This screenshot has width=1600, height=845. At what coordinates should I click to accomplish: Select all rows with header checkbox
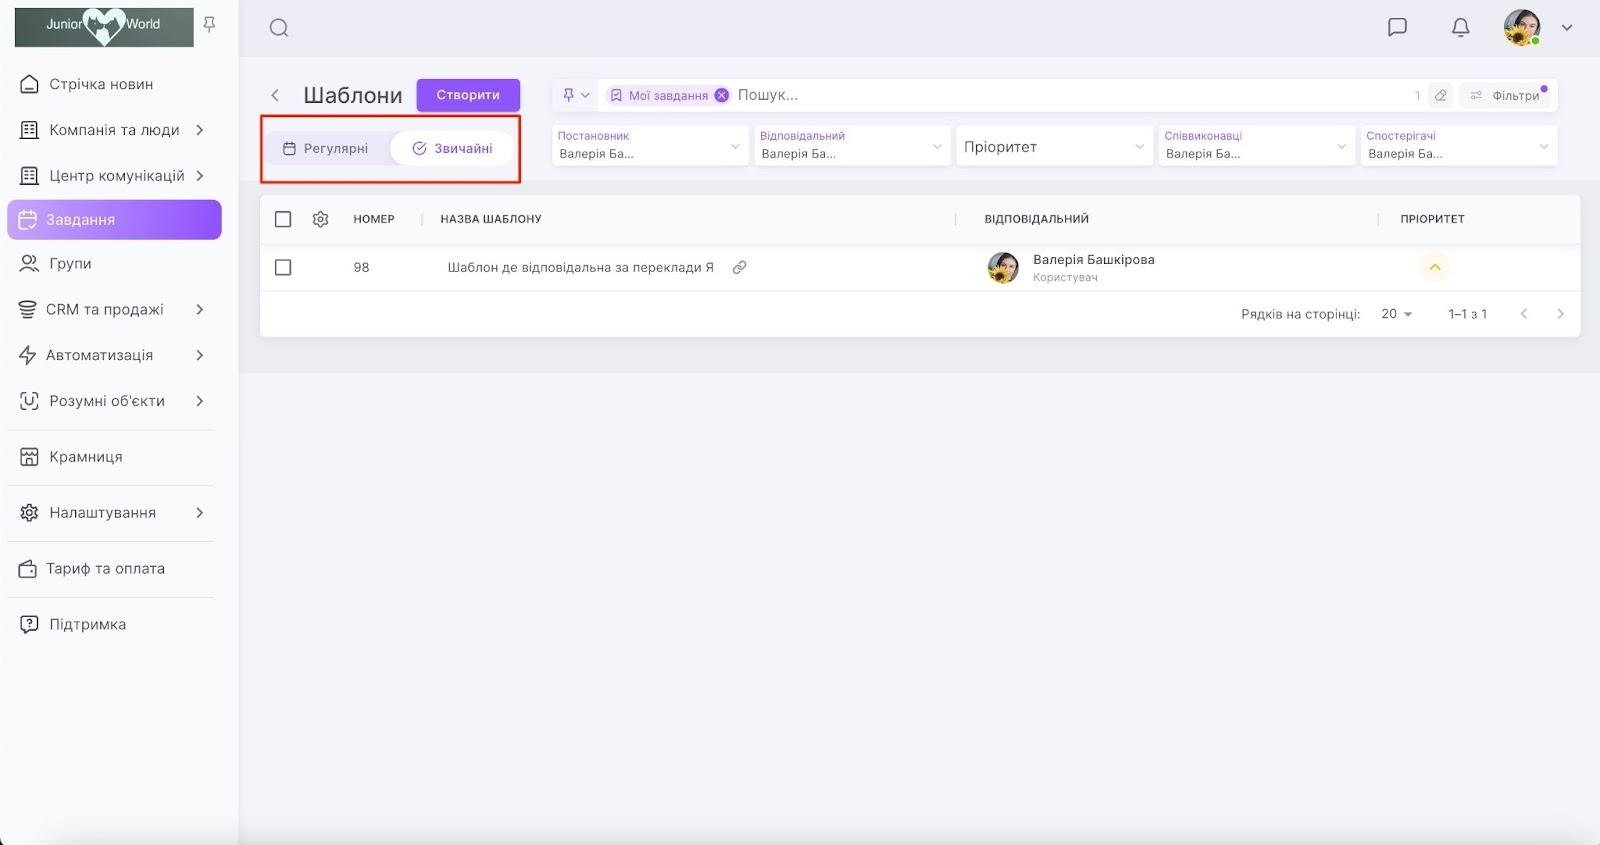(283, 219)
